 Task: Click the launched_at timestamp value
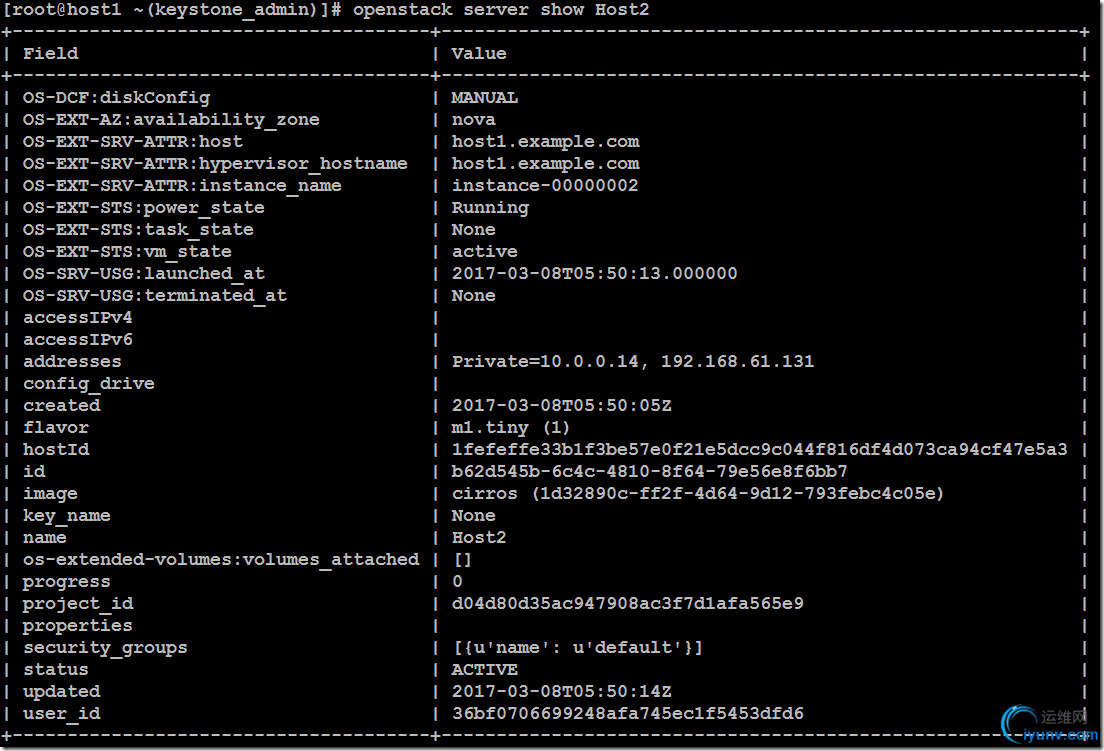click(594, 273)
